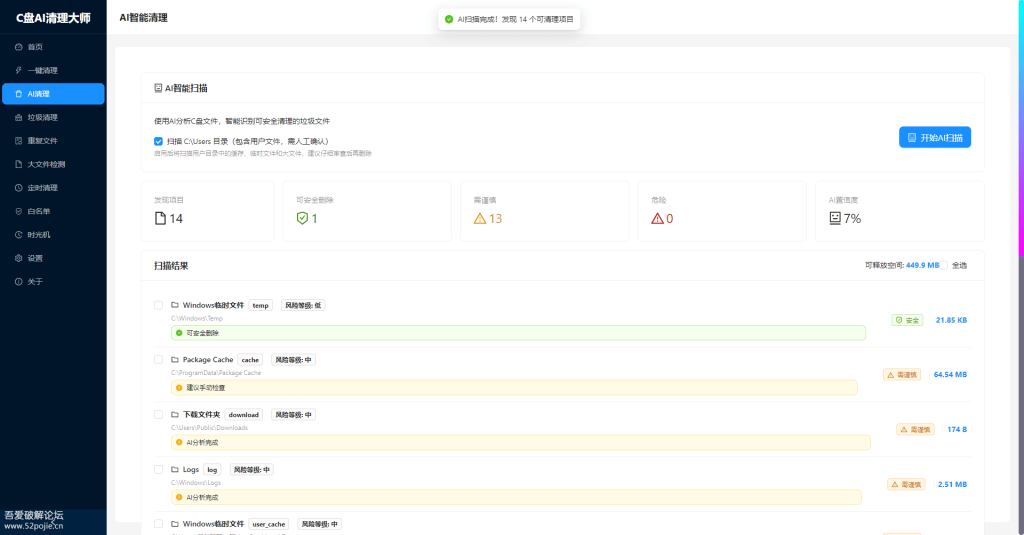Click the 大文件检测 file icon
Viewport: 1024px width, 535px height.
19,164
